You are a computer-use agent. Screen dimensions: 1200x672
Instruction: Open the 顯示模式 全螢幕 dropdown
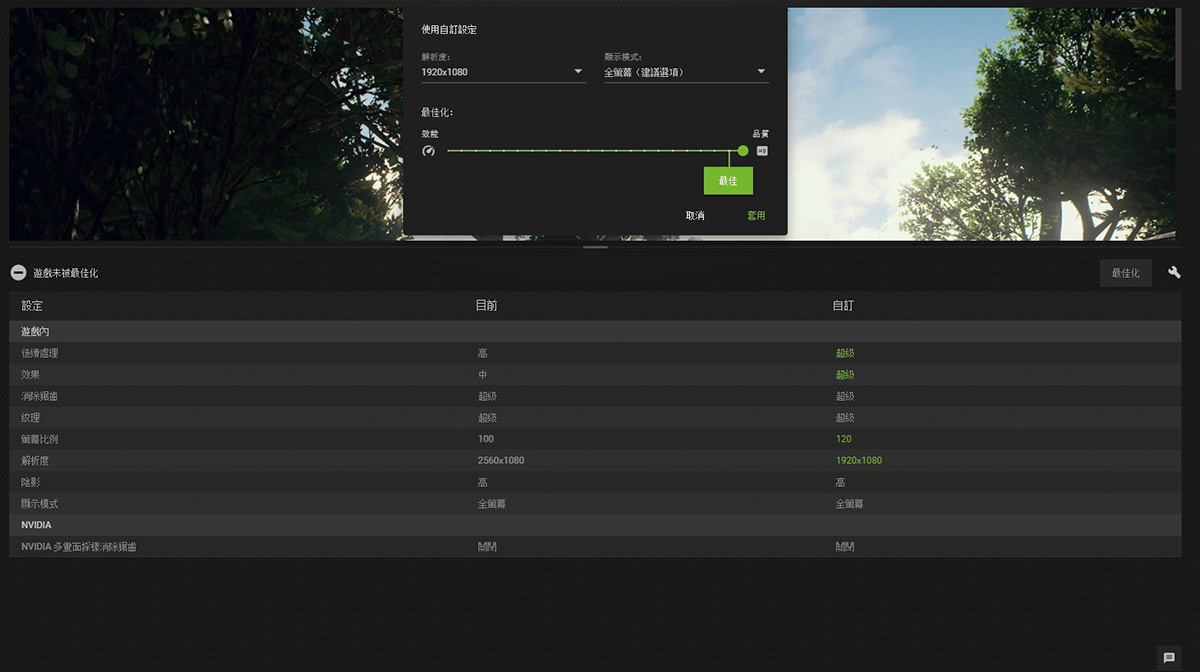point(685,72)
